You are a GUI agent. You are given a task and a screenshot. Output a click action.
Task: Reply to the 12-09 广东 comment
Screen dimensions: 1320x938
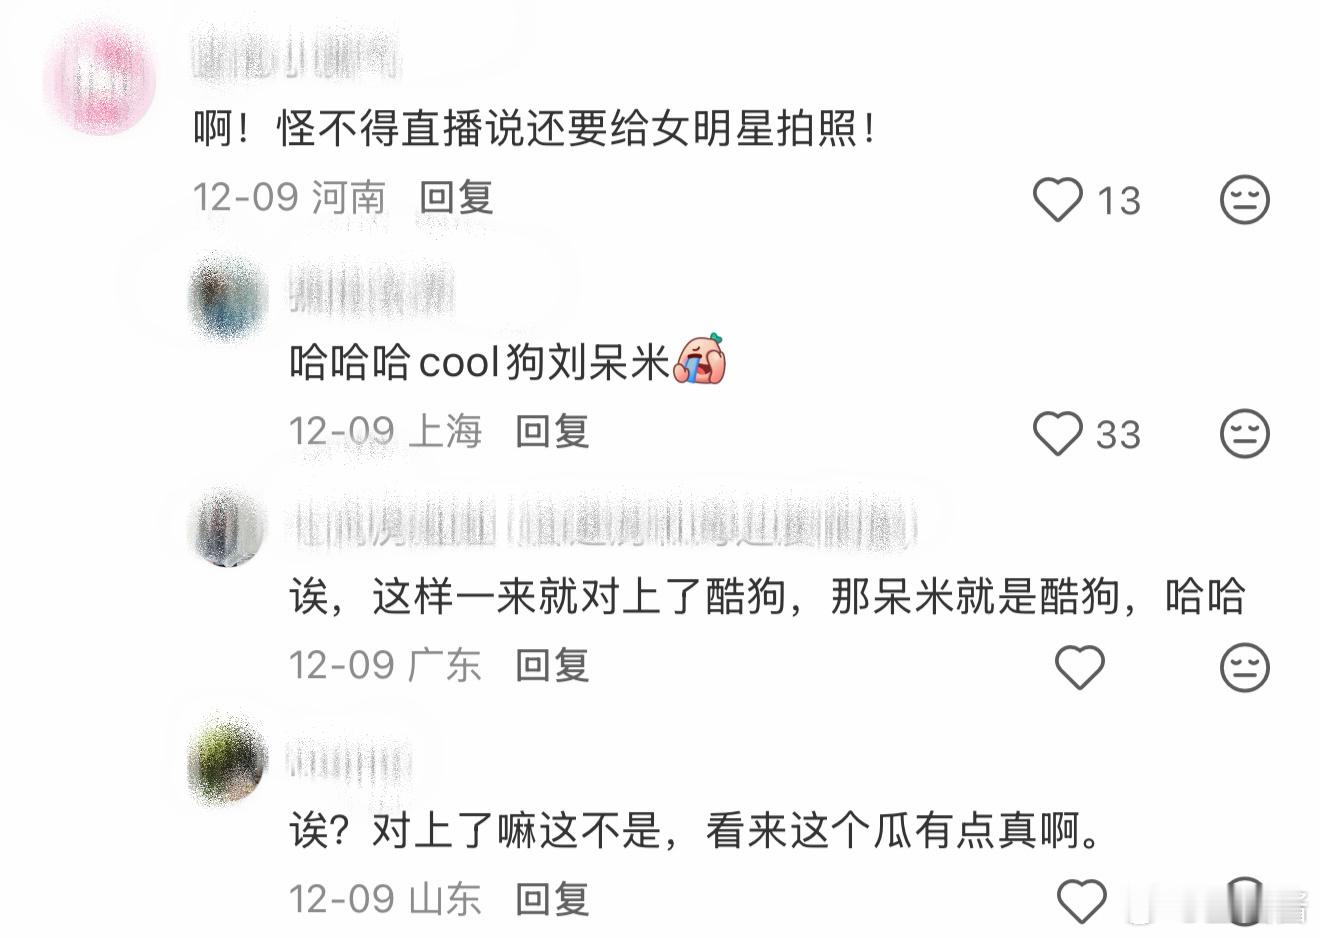pos(552,665)
